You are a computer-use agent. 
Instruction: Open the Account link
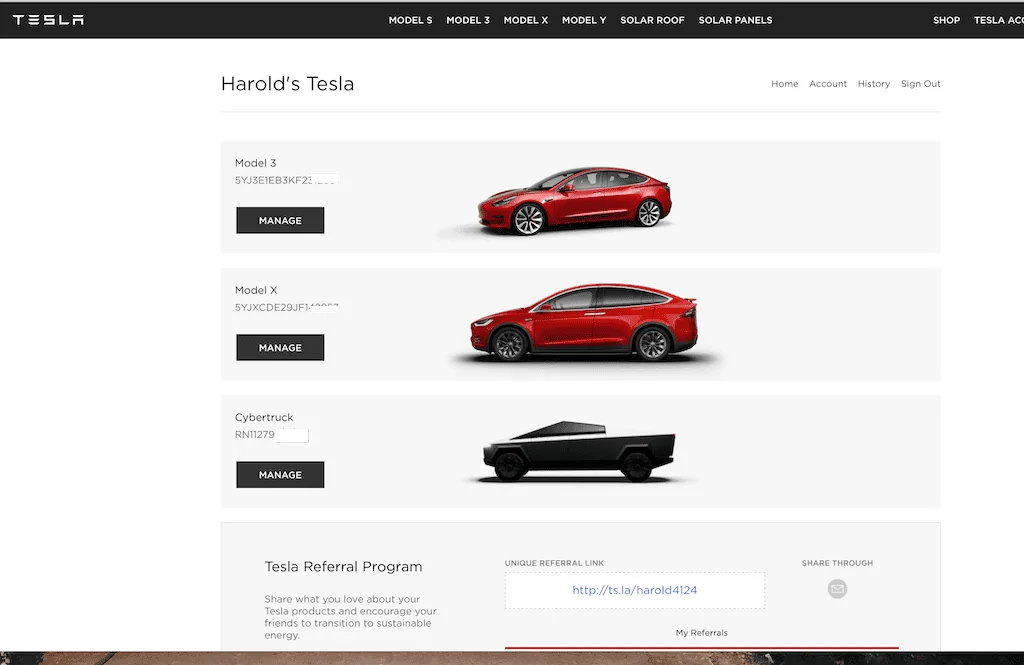828,84
